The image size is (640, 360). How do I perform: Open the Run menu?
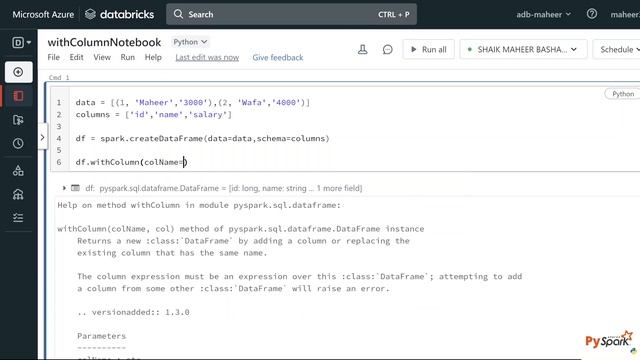128,58
